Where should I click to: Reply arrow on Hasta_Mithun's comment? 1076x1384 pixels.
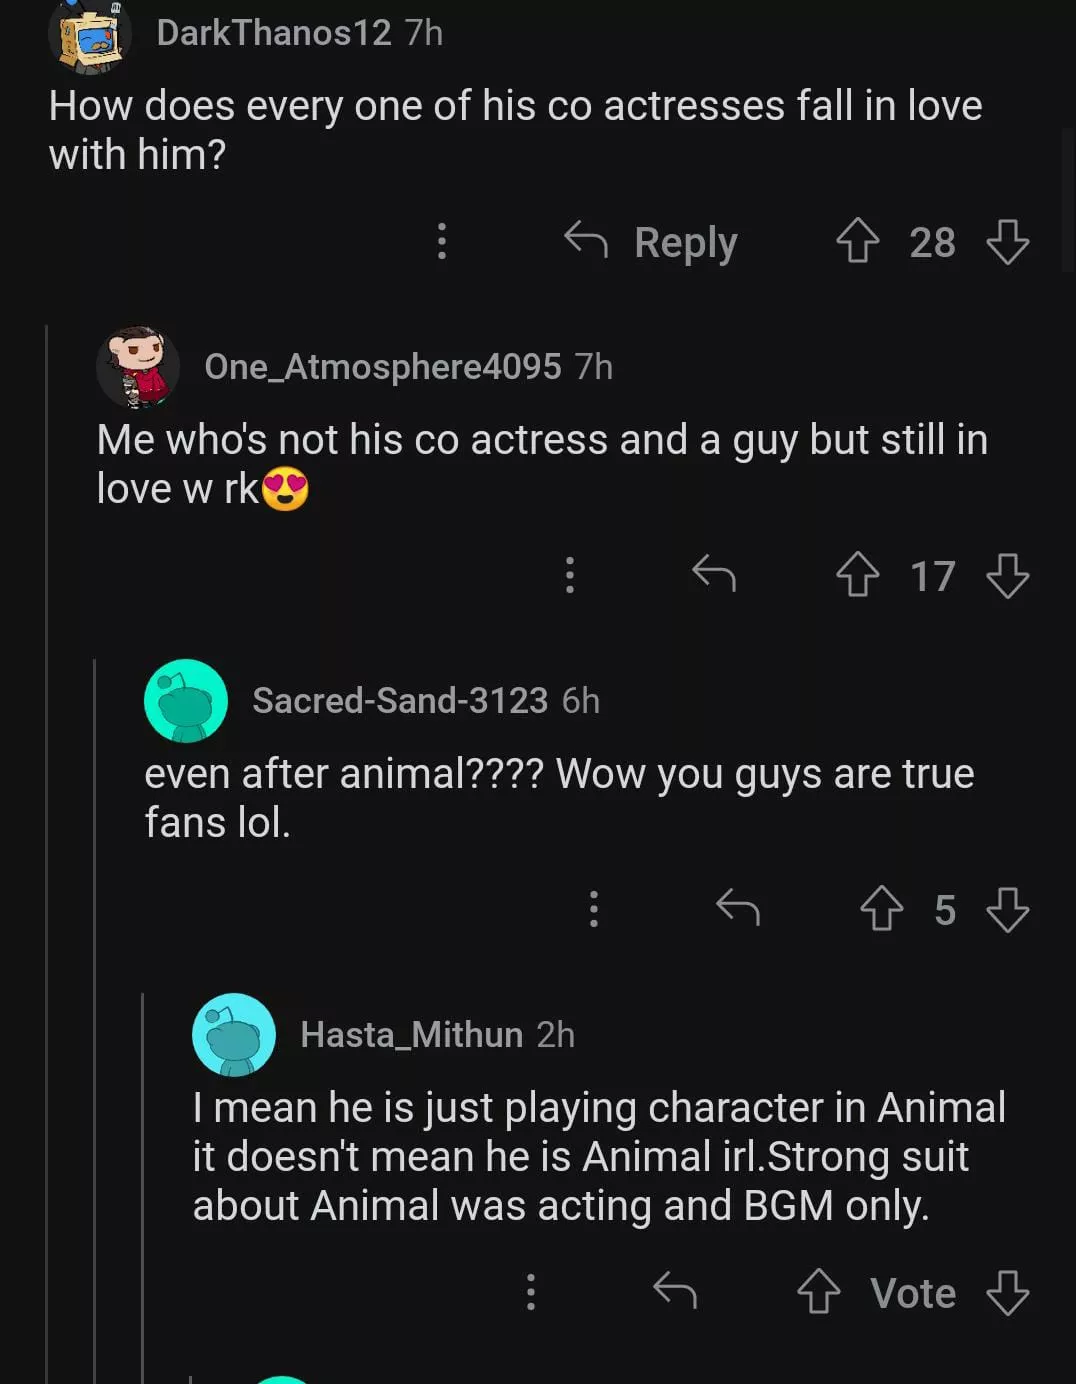pyautogui.click(x=675, y=1291)
